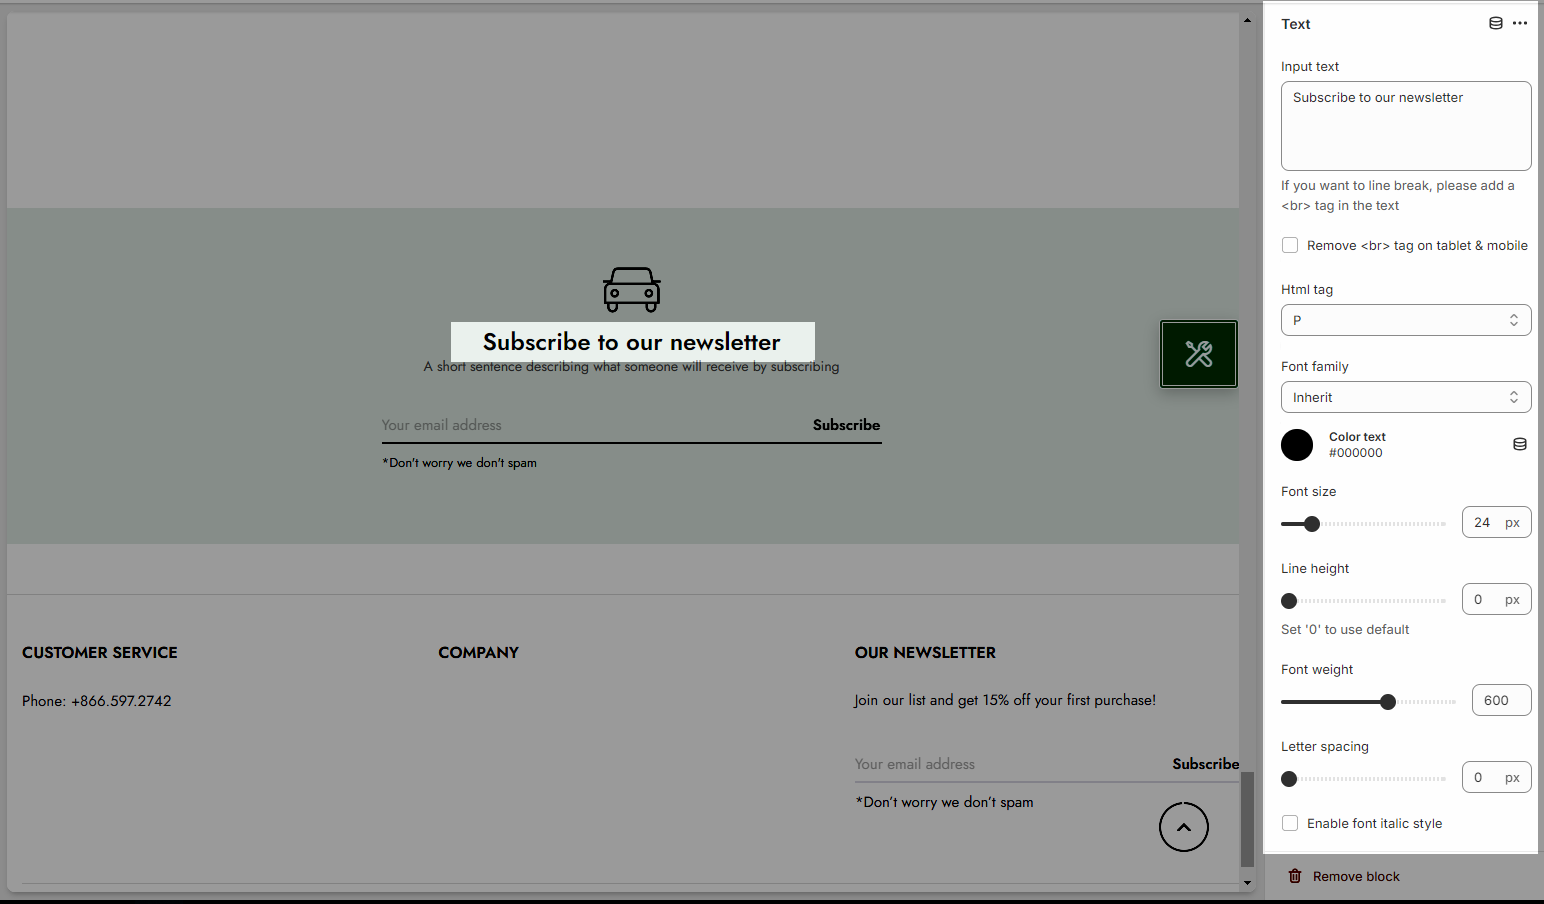Click the preview scrollbar down arrow
Image resolution: width=1544 pixels, height=904 pixels.
1247,883
